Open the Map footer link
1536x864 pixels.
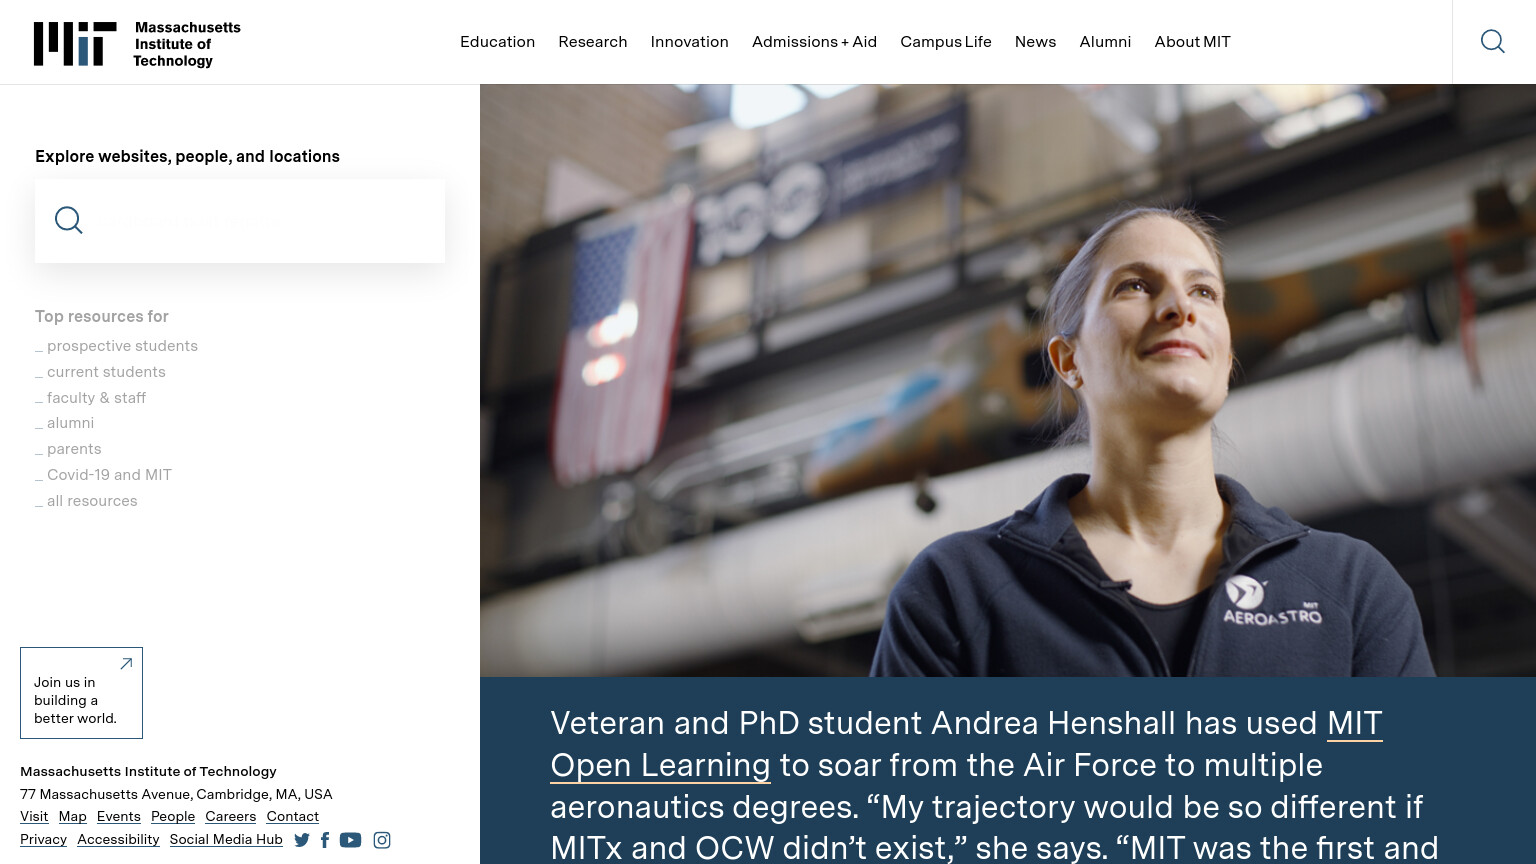(x=72, y=817)
